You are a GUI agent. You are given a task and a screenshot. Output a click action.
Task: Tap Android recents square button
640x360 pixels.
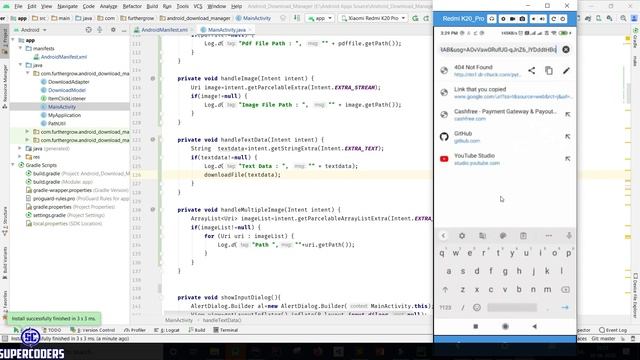click(476, 326)
